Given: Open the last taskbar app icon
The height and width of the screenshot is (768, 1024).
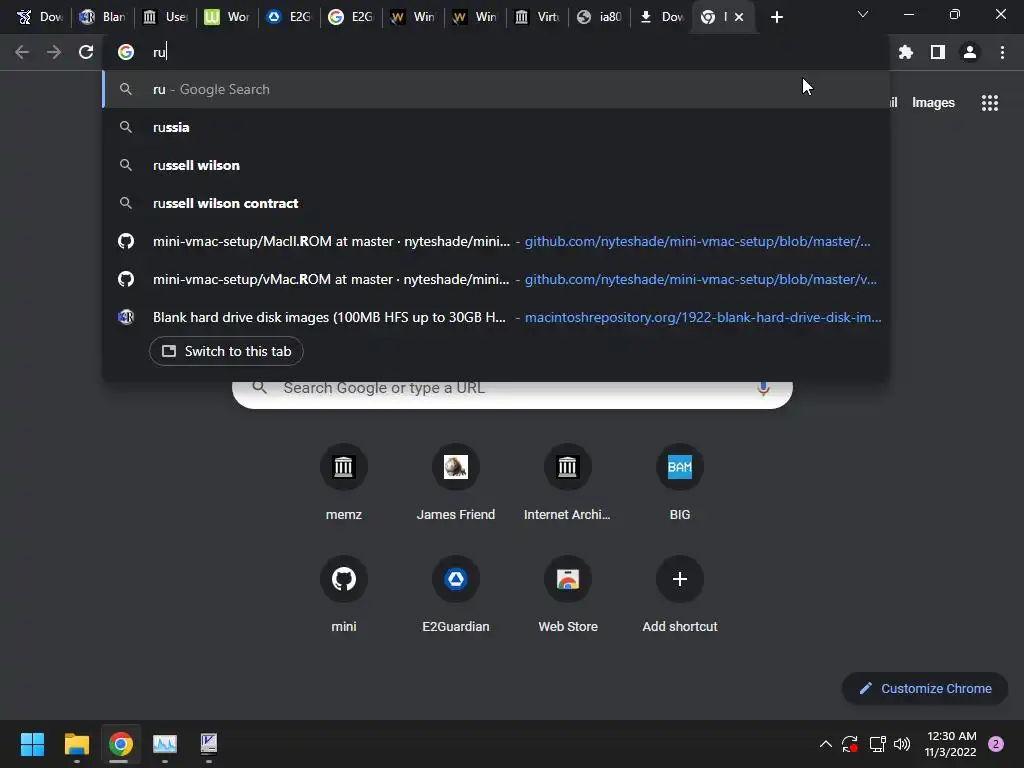Looking at the screenshot, I should point(208,744).
